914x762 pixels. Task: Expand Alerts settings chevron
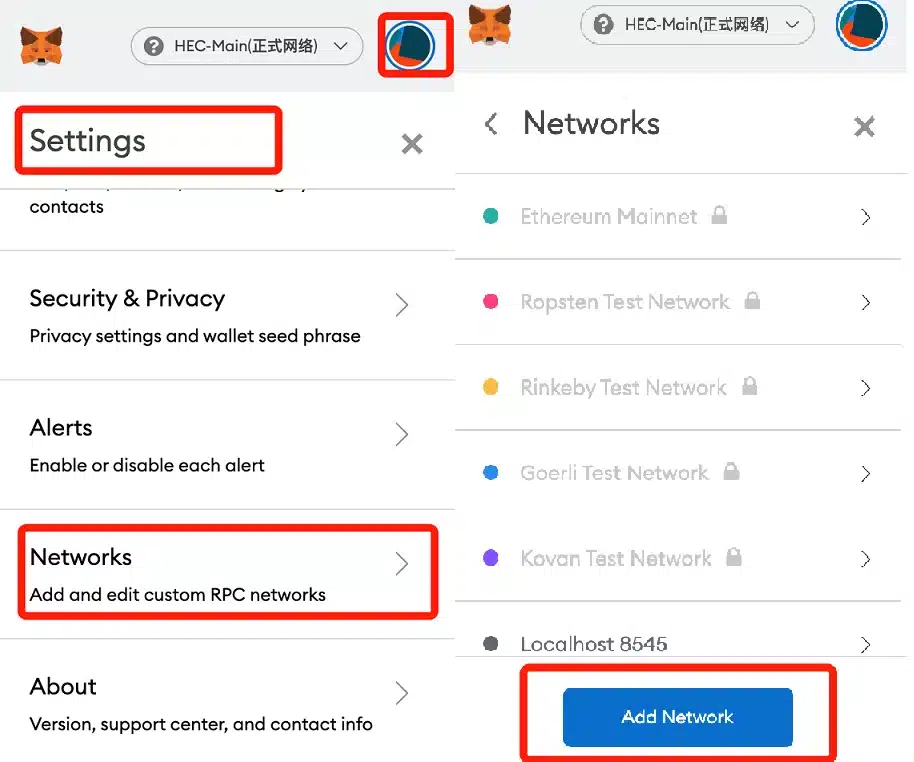pos(402,434)
